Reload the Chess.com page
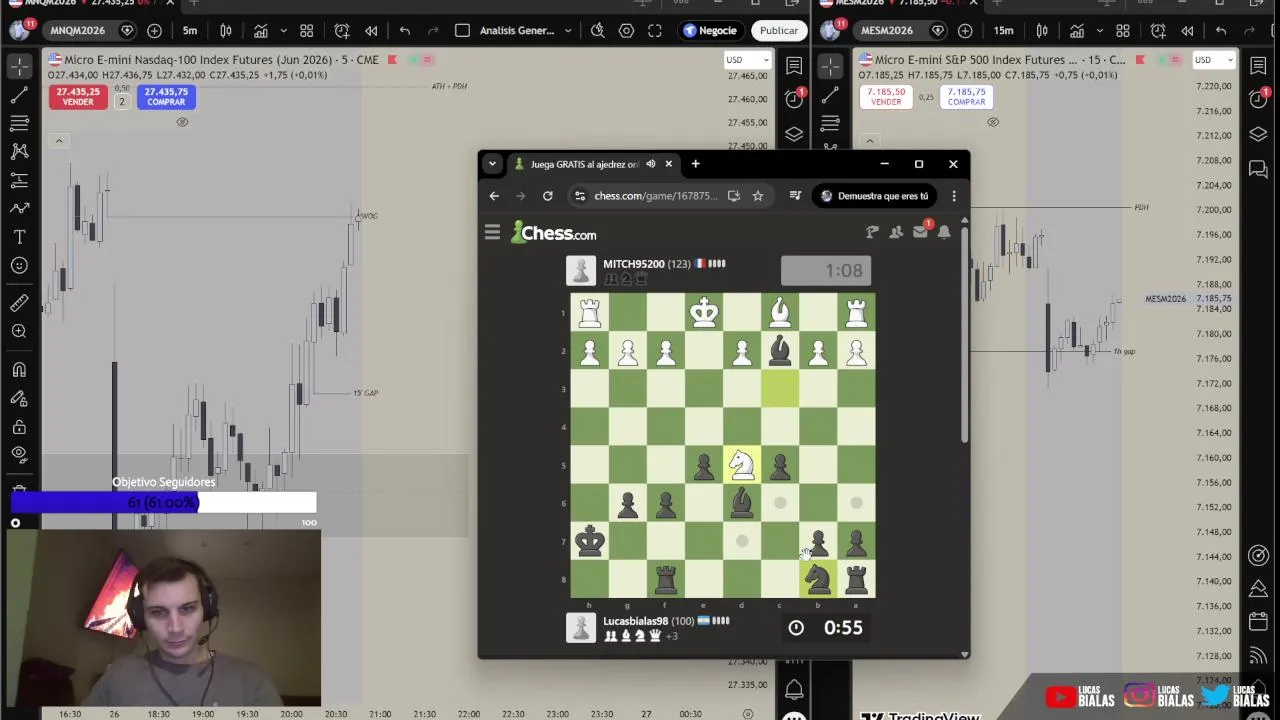The width and height of the screenshot is (1280, 720). click(x=548, y=196)
